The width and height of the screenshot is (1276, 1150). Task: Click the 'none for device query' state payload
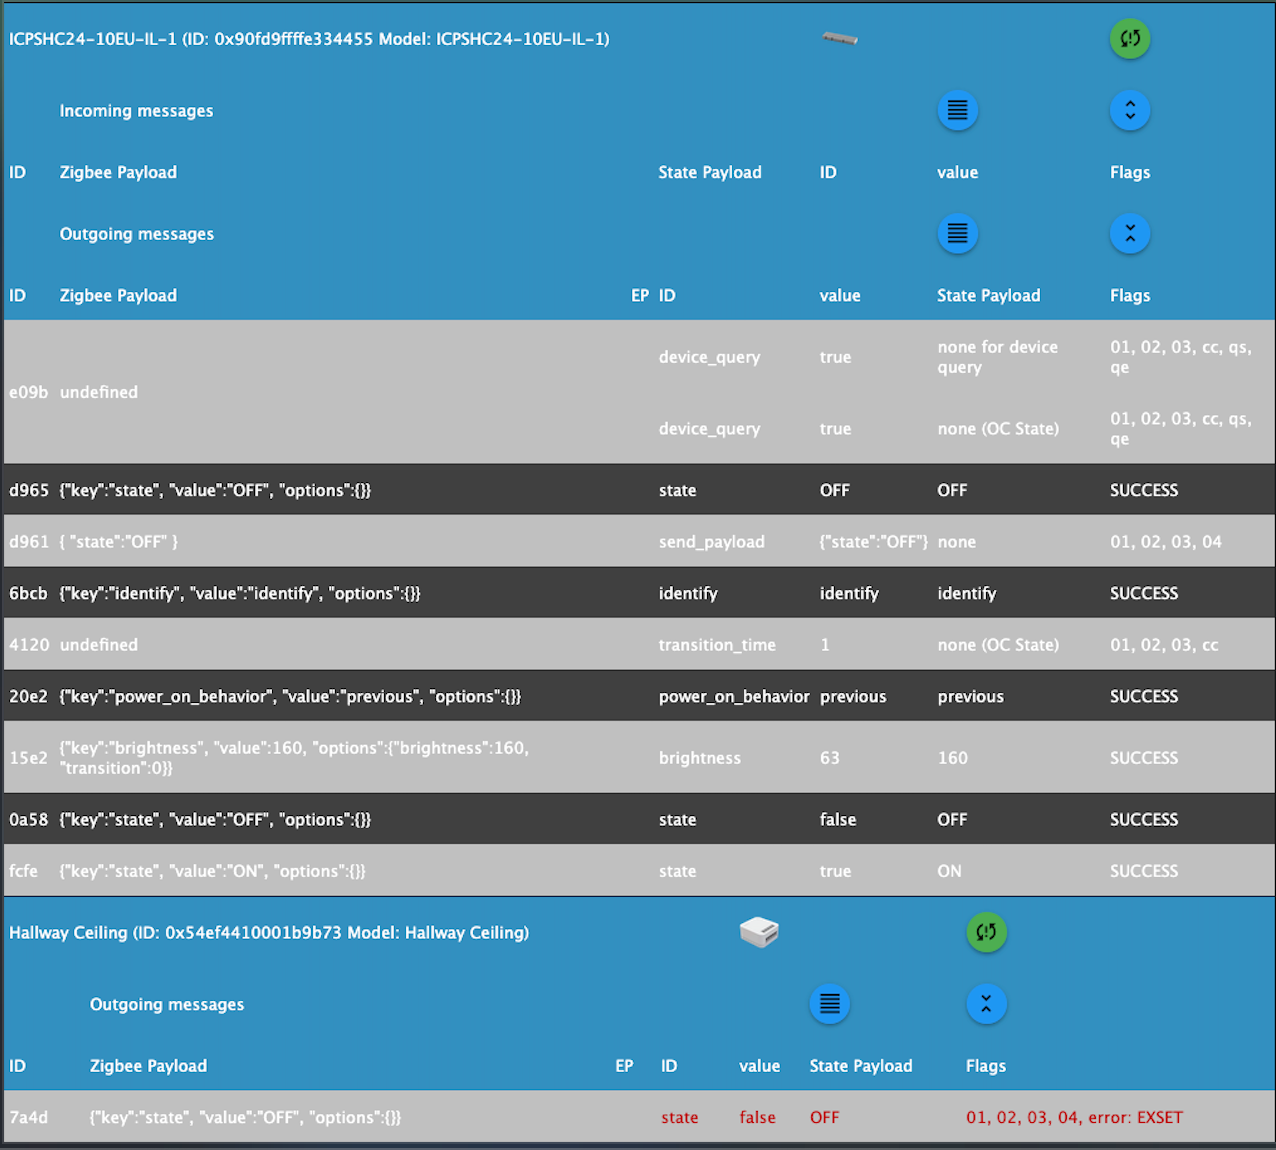(x=997, y=357)
